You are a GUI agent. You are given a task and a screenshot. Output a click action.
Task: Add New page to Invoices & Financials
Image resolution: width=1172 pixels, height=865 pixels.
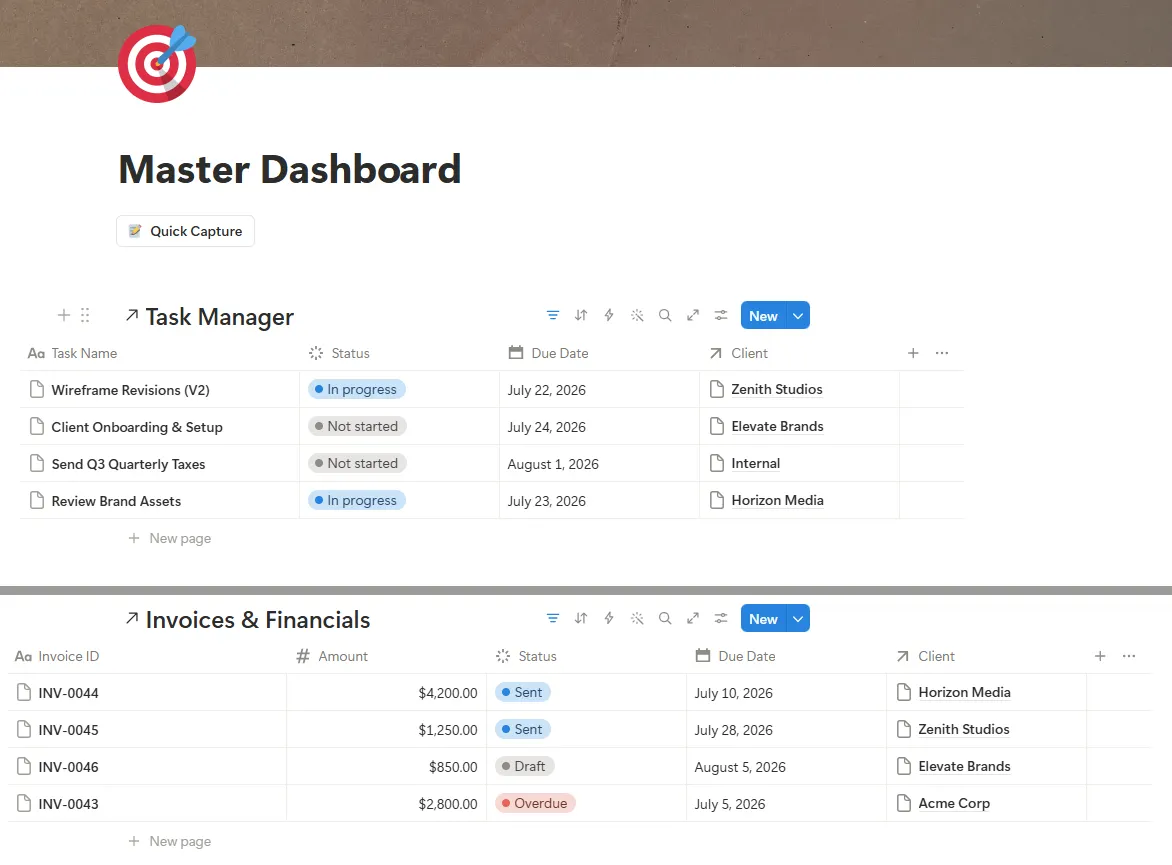[170, 841]
